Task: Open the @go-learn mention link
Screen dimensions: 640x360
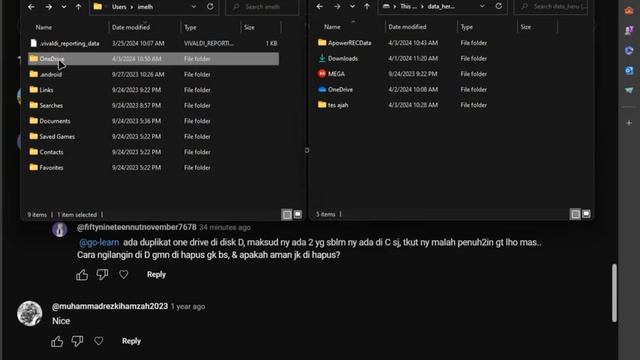Action: 99,242
